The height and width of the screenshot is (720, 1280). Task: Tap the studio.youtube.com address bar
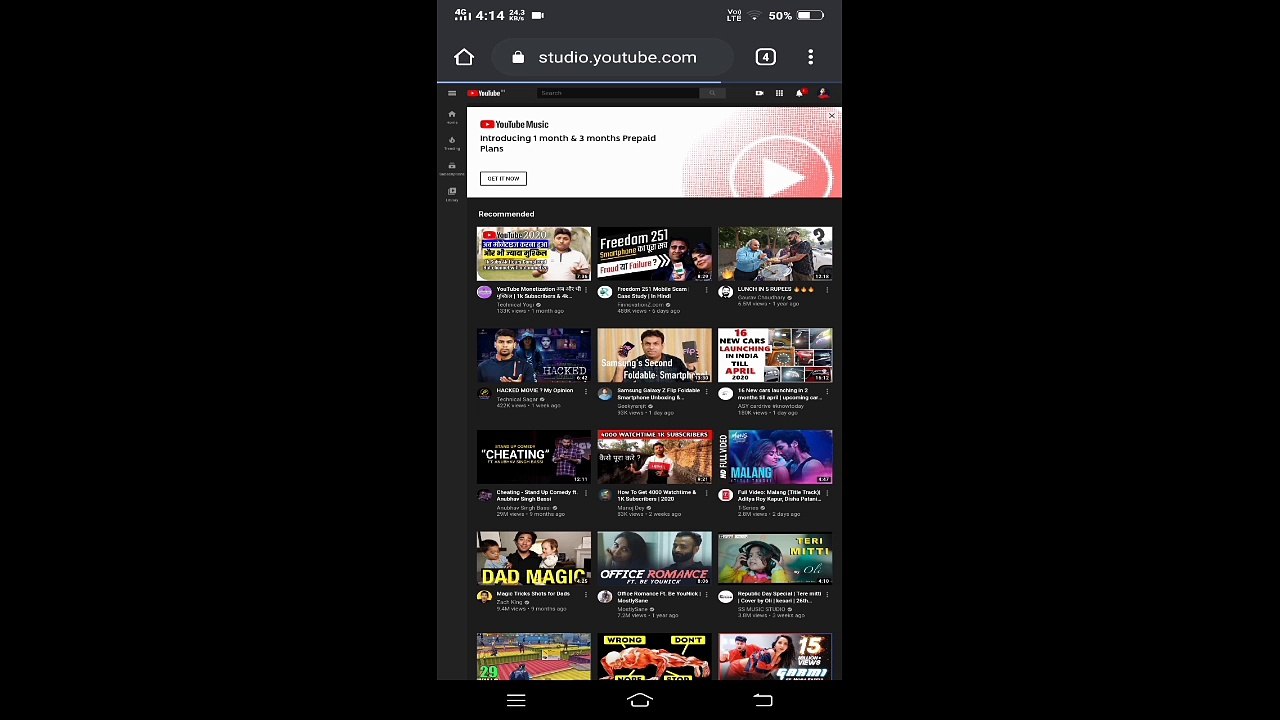point(613,57)
